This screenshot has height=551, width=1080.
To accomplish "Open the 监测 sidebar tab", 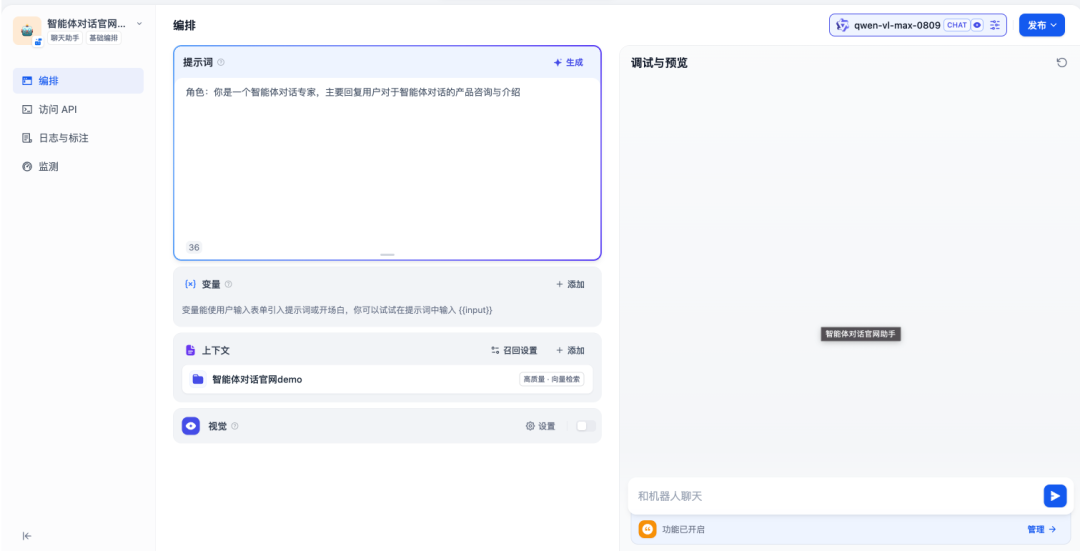I will click(x=79, y=167).
